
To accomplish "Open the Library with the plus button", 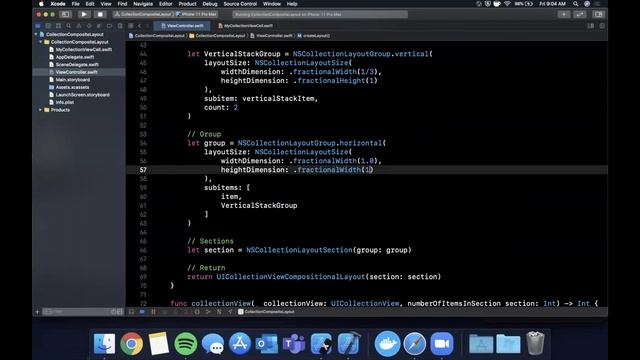I will tap(564, 14).
